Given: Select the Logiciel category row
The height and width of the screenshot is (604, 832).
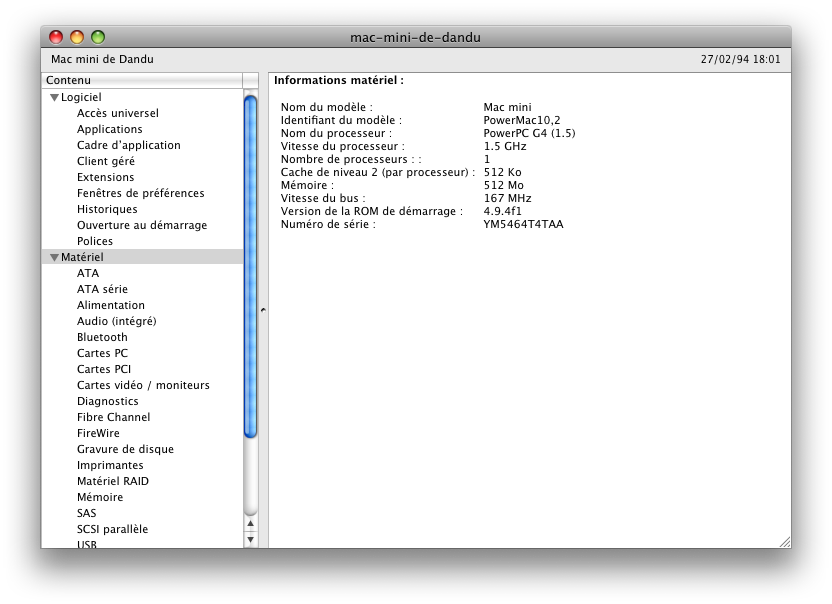Looking at the screenshot, I should coord(142,97).
